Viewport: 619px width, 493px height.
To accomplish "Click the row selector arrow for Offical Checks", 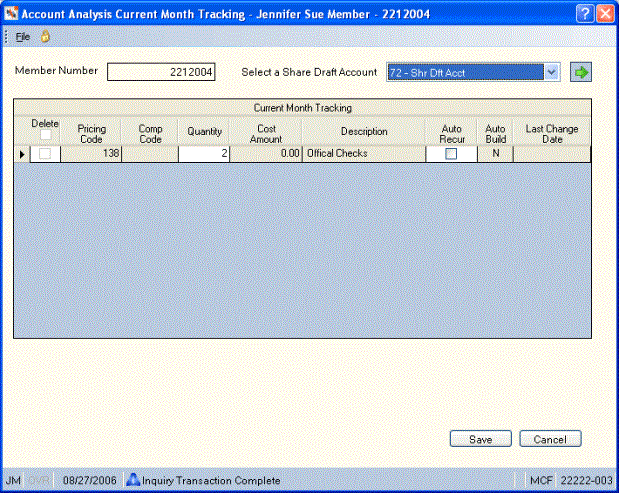I will [x=22, y=154].
